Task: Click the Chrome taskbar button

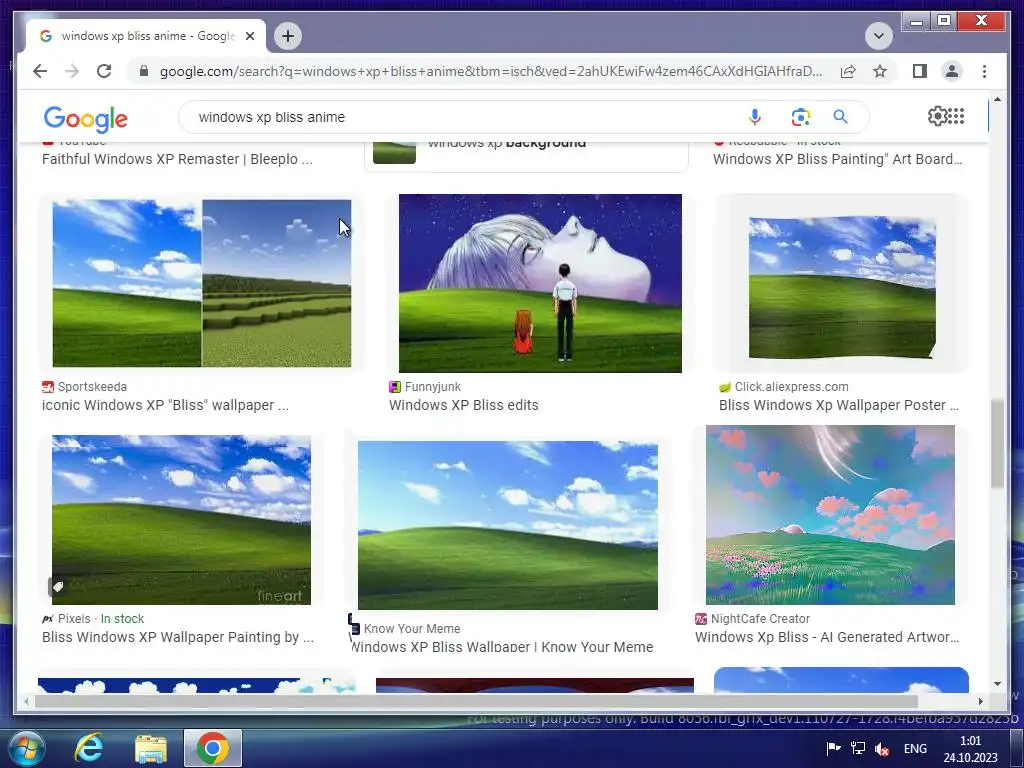Action: tap(213, 748)
